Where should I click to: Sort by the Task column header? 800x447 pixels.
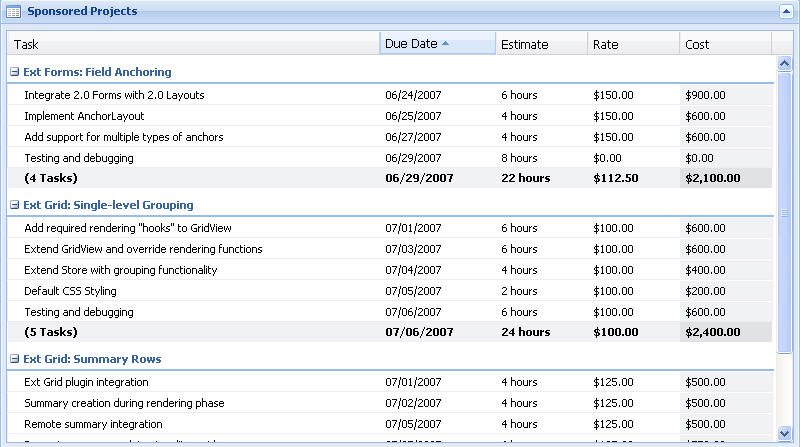pos(193,44)
